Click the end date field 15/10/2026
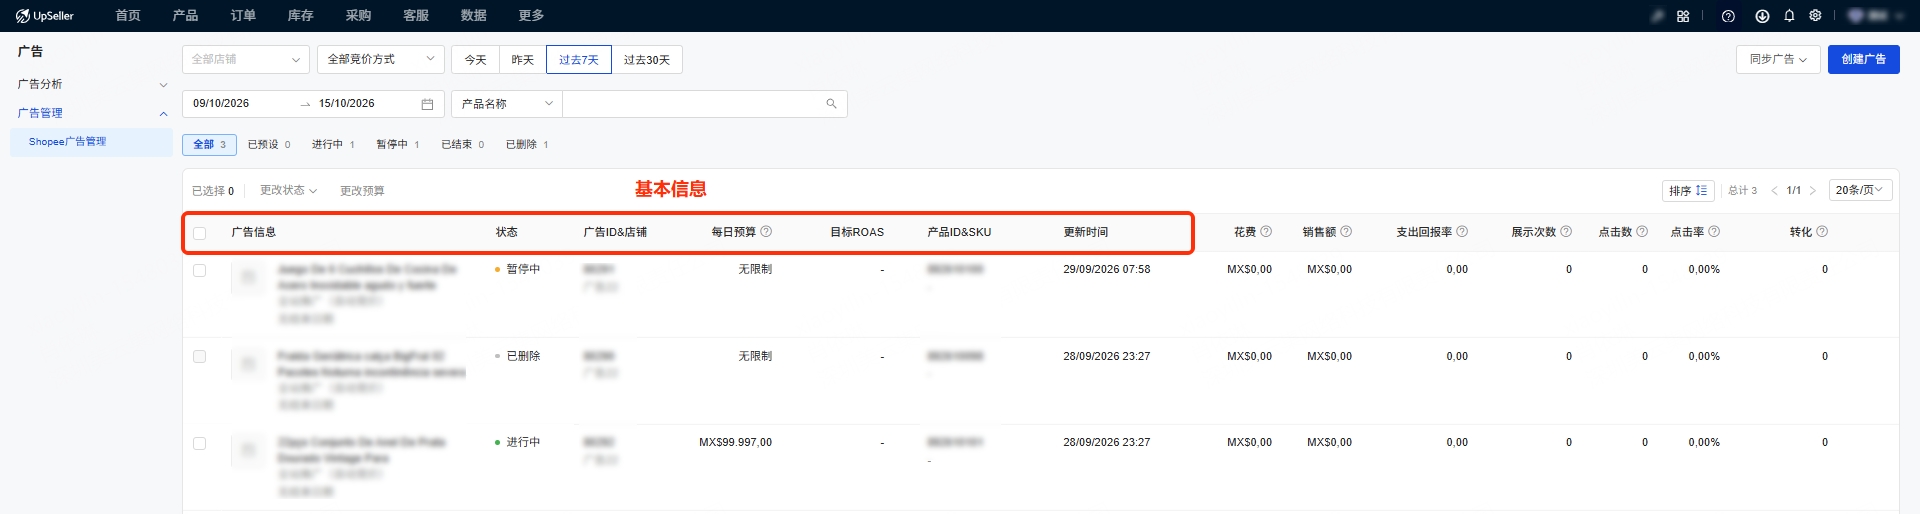Screen dimensions: 1920x514 347,104
